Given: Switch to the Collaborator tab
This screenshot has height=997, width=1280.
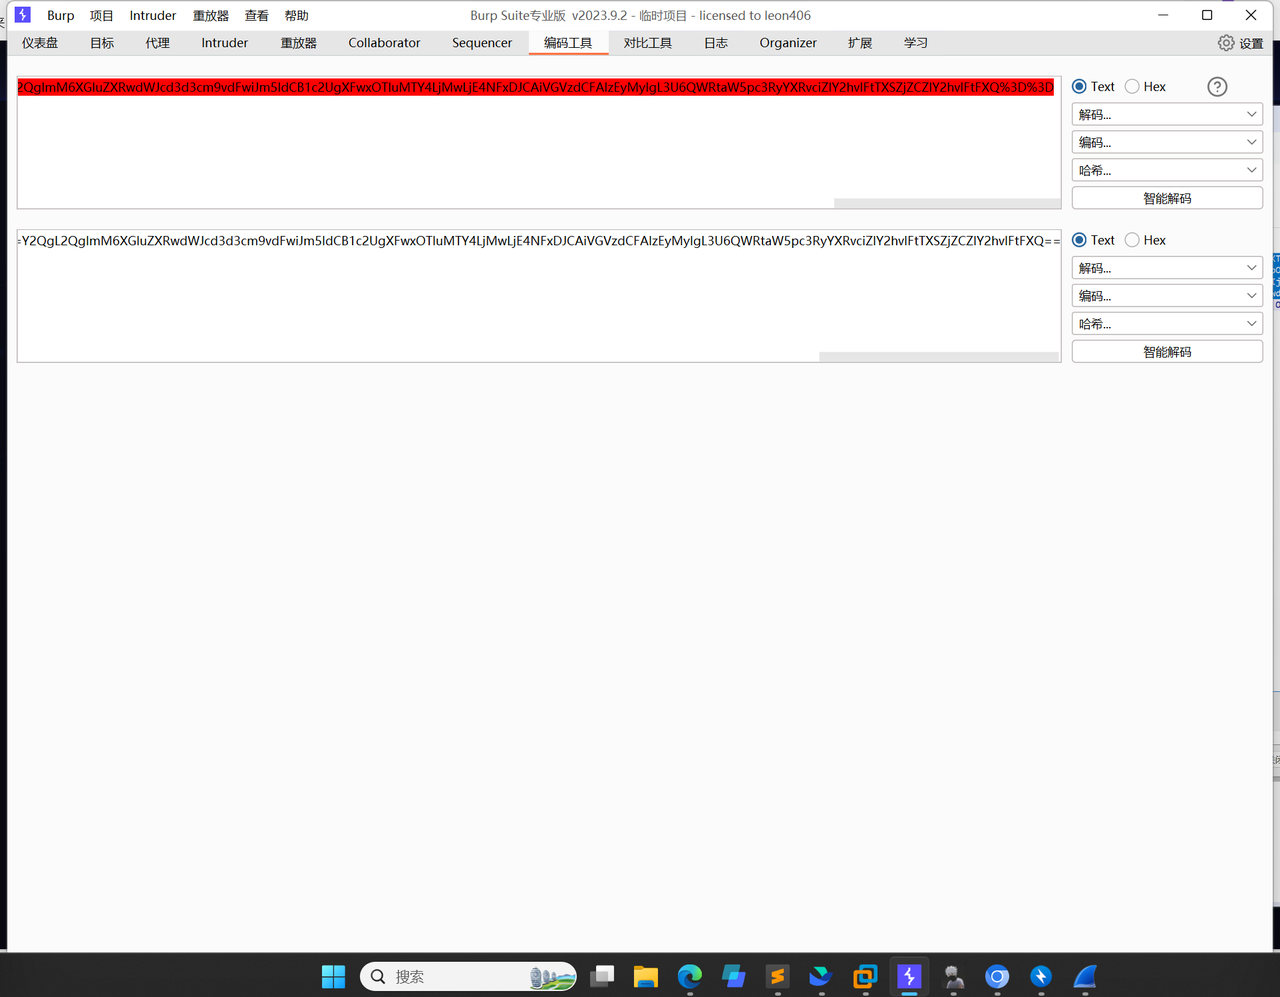Looking at the screenshot, I should 384,43.
